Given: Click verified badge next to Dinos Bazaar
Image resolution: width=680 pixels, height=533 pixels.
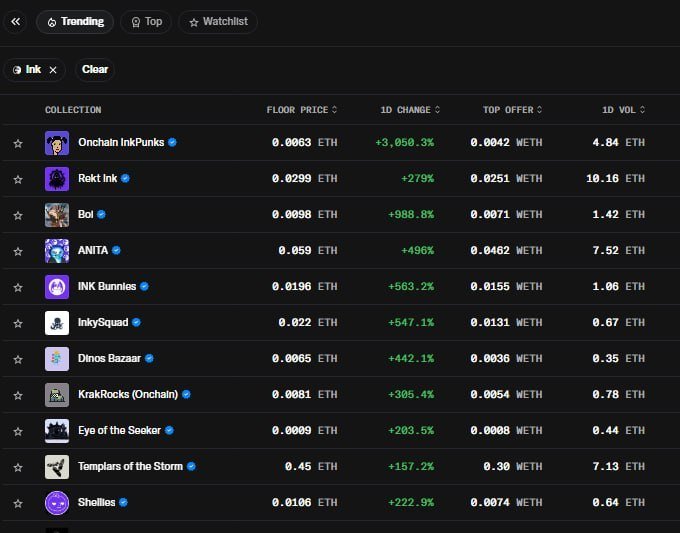Looking at the screenshot, I should click(149, 358).
